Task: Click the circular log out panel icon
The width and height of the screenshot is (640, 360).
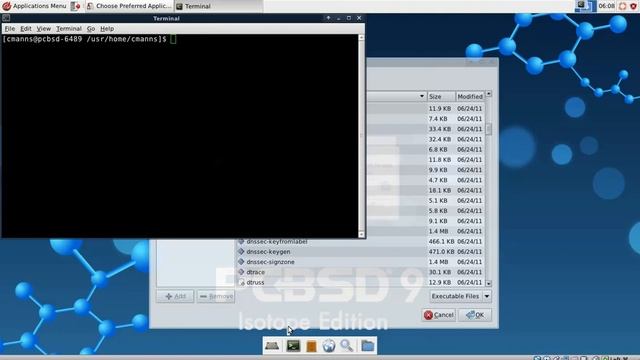Action: [622, 6]
